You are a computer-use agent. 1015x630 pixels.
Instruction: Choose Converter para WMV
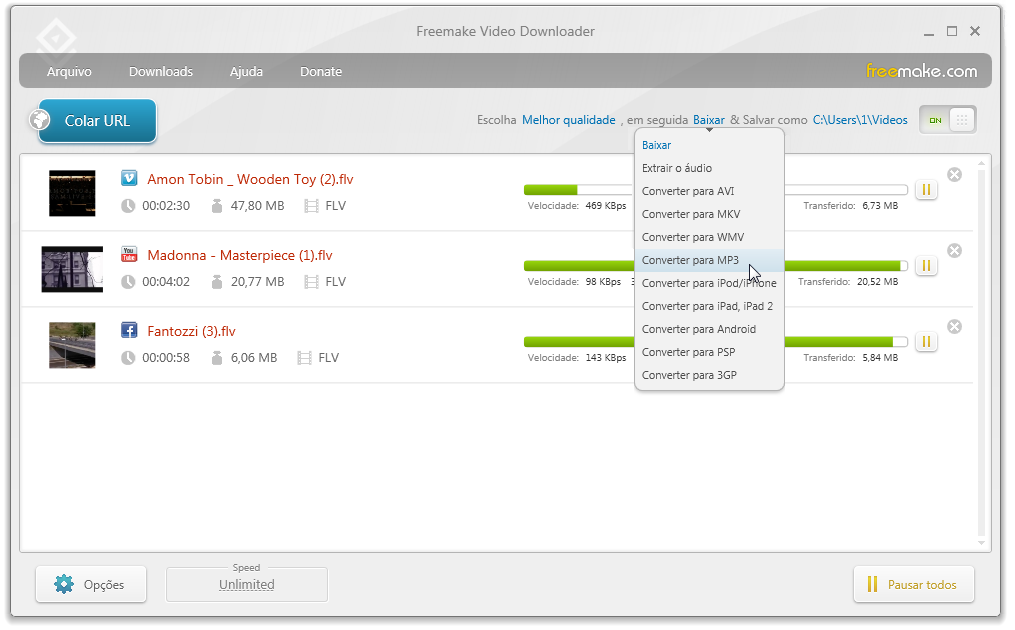coord(709,237)
